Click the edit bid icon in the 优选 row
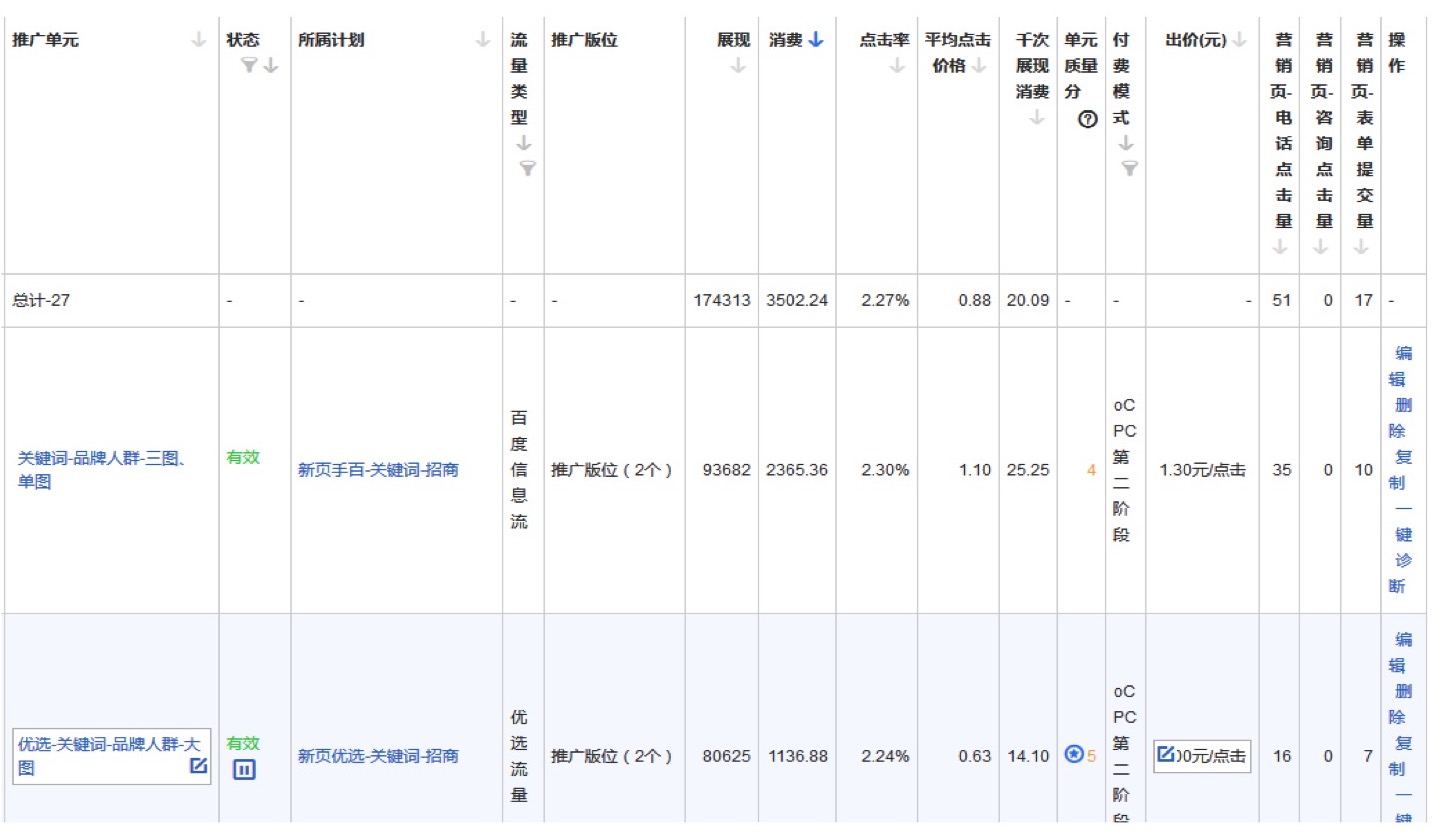This screenshot has width=1446, height=837. point(1165,755)
